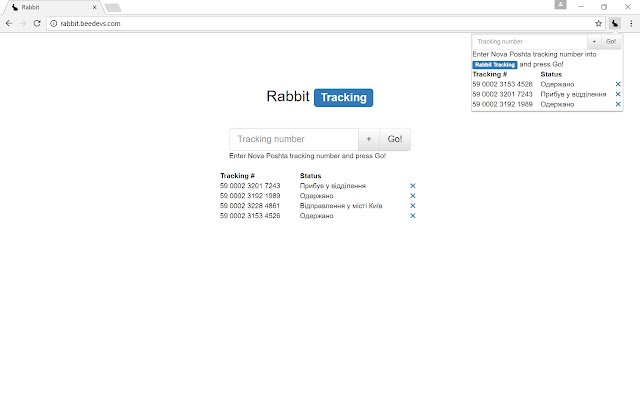
Task: Click the browser back arrow
Action: tap(9, 23)
